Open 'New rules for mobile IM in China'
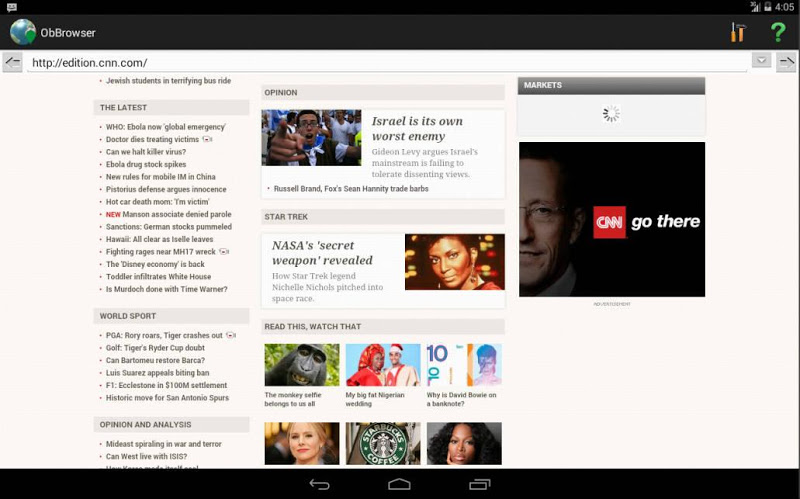The image size is (800, 499). point(161,177)
